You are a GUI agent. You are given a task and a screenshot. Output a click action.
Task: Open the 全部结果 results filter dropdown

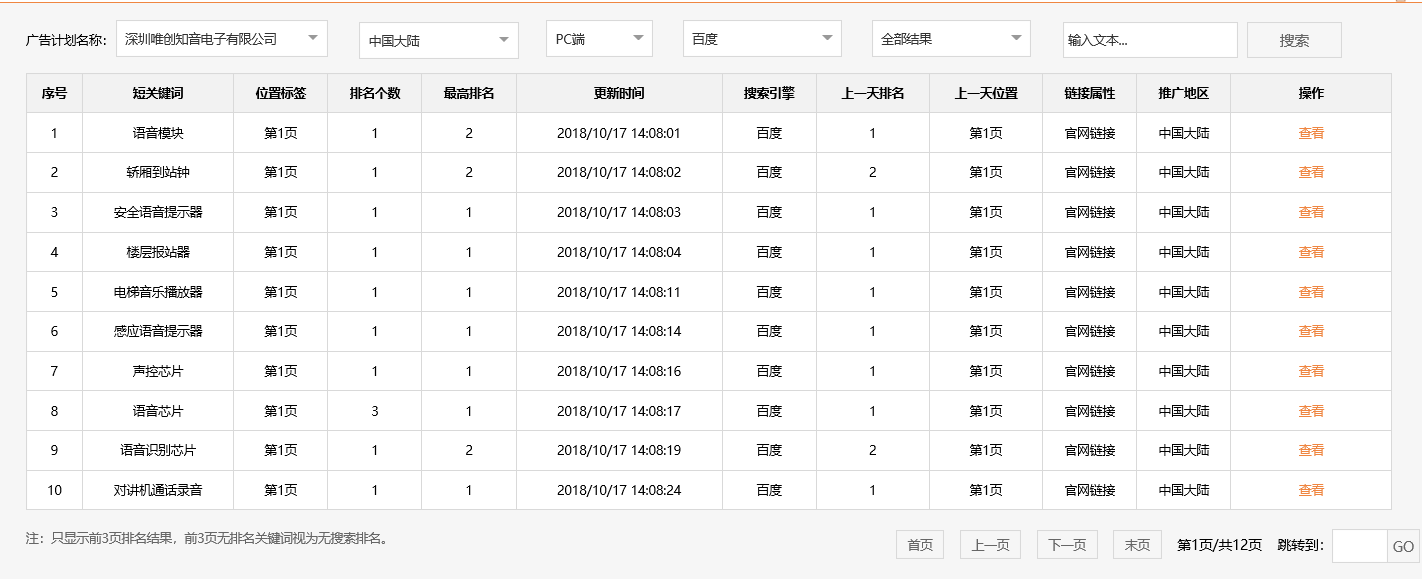tap(950, 38)
